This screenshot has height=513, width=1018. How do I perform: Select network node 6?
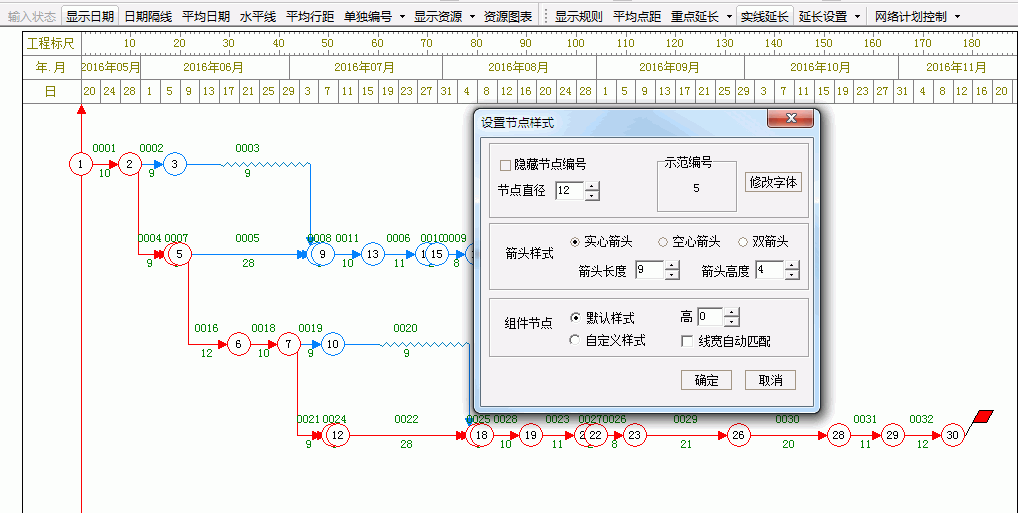pos(238,344)
